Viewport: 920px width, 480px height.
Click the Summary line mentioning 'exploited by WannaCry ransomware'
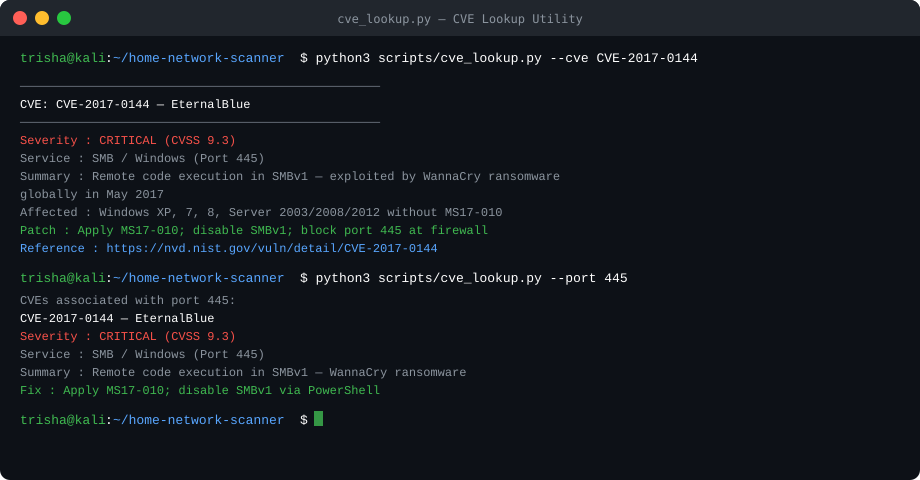[x=290, y=177]
